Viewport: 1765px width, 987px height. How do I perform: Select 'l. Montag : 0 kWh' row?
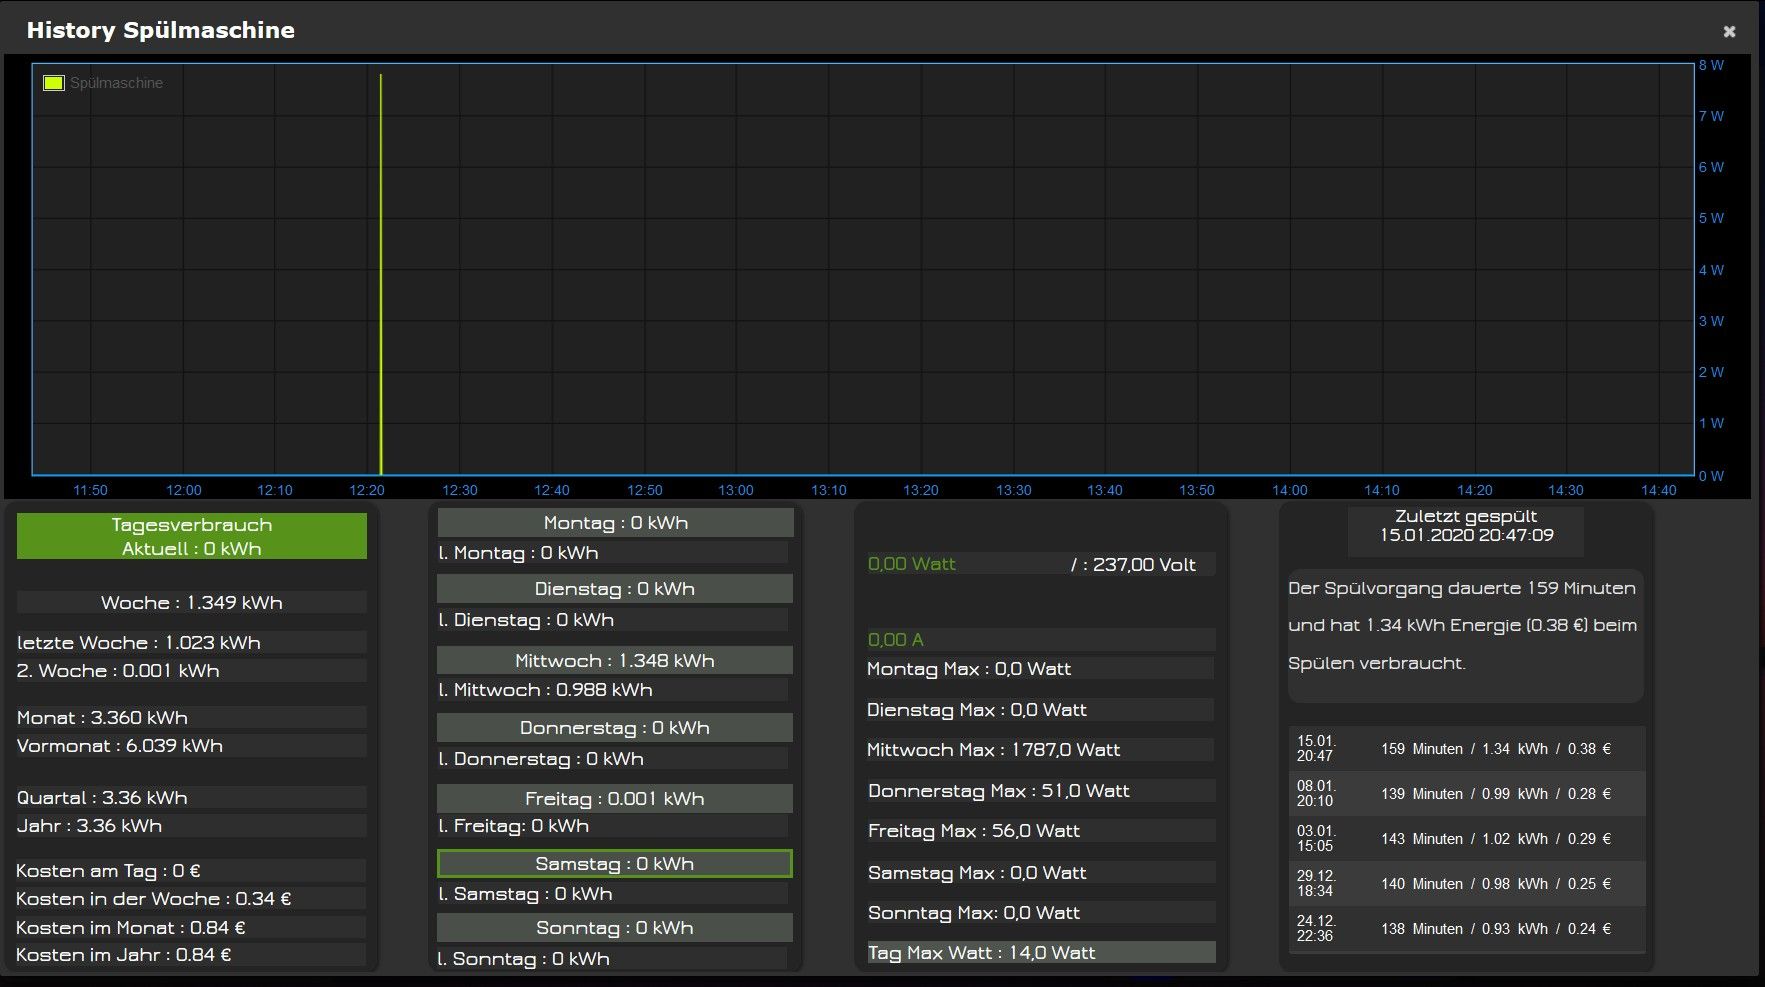(x=613, y=552)
